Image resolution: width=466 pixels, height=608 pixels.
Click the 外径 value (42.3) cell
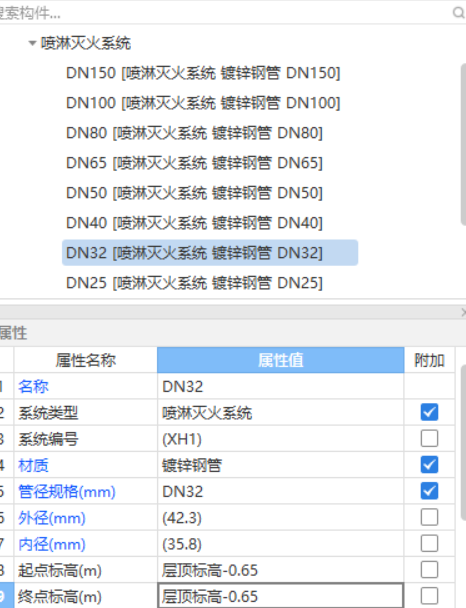(281, 518)
